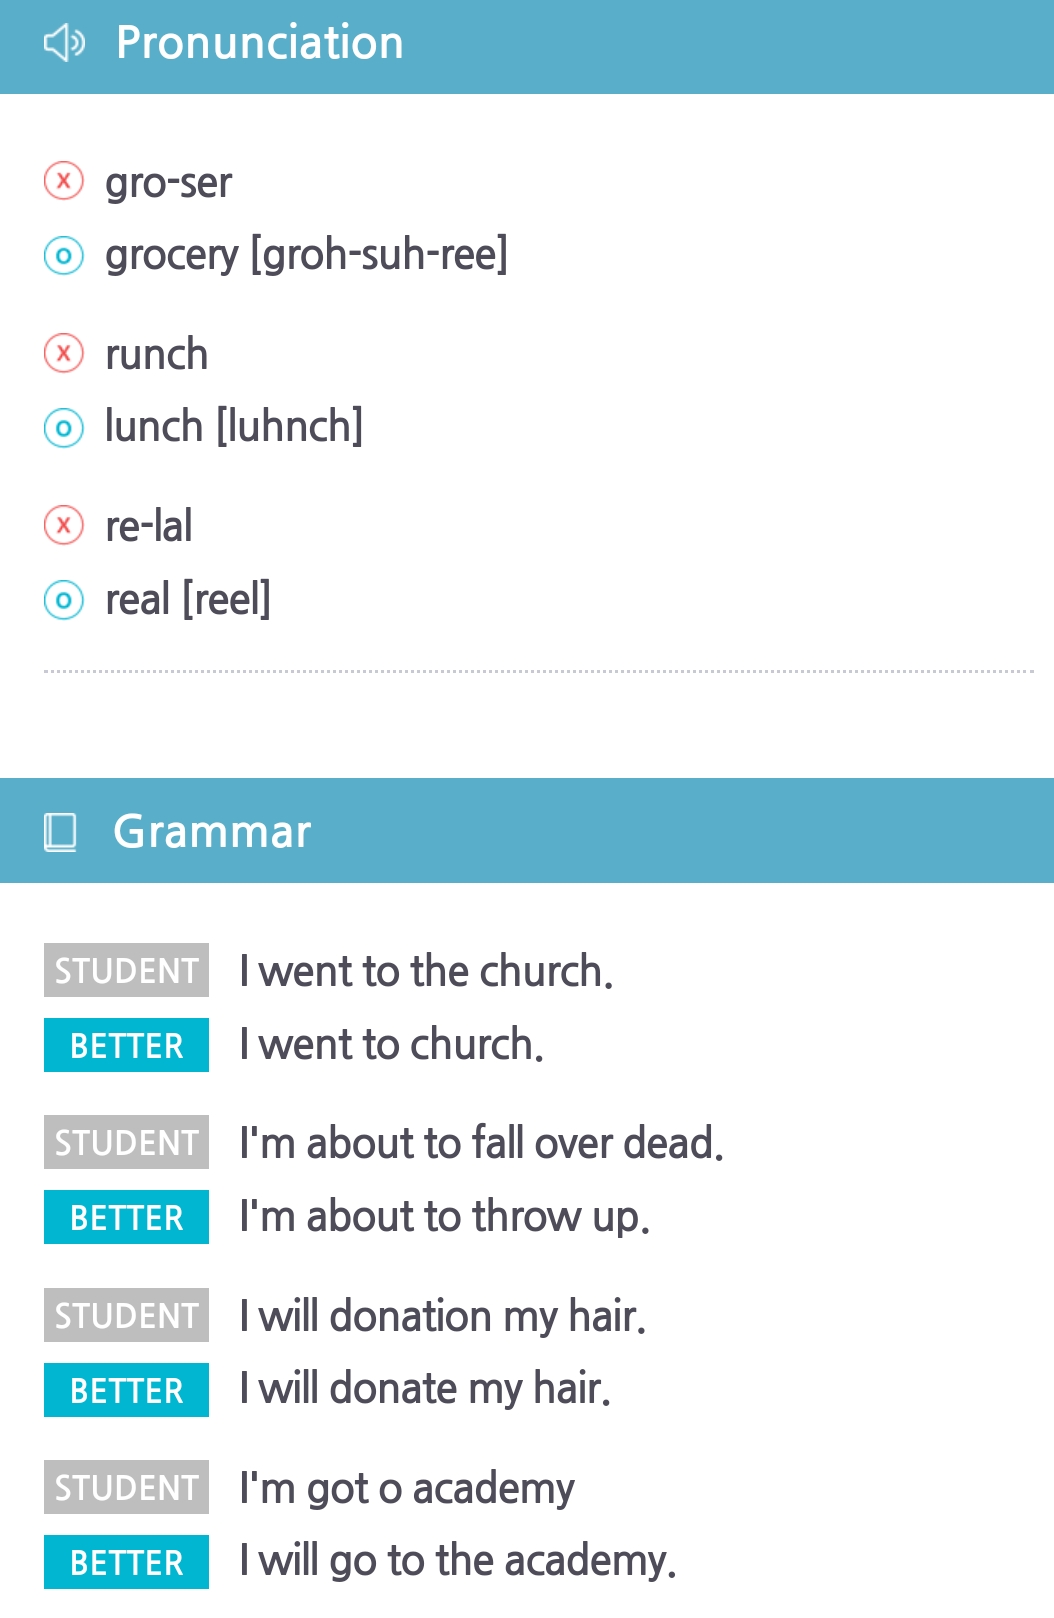Viewport: 1054px width, 1618px height.
Task: Select the text "lunch [luhnch]"
Action: (x=234, y=427)
